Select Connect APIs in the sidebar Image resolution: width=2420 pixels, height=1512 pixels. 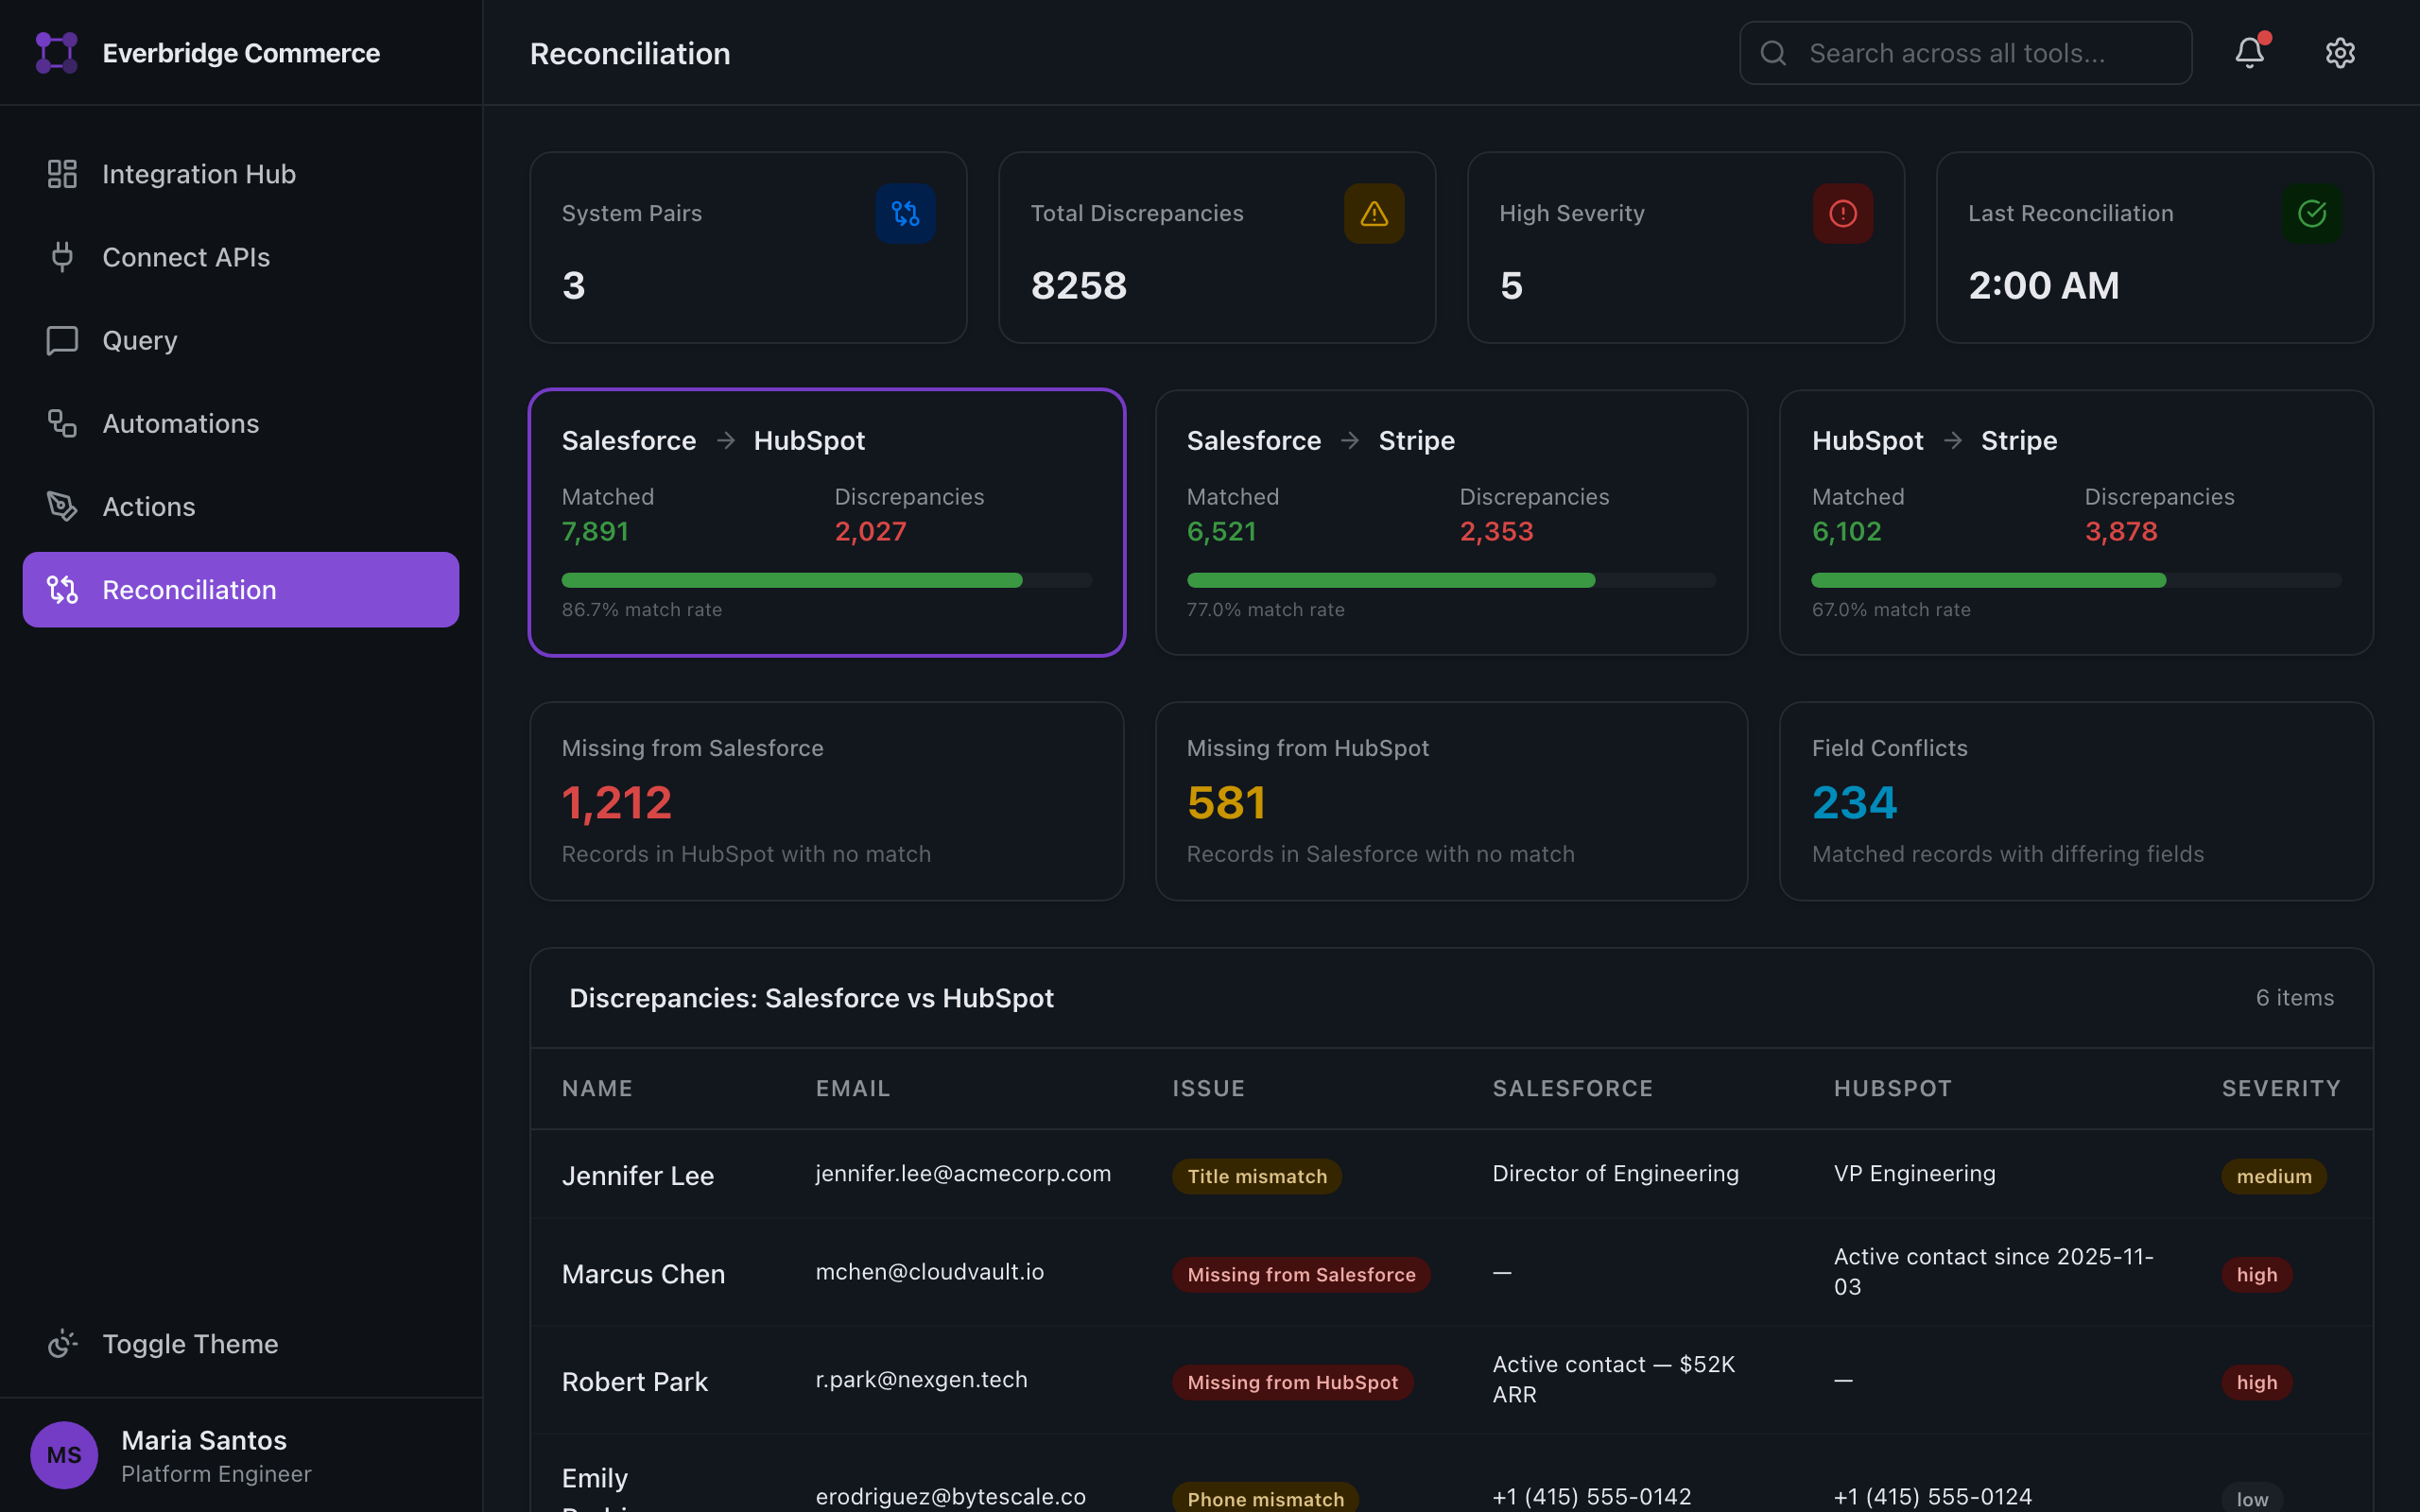(186, 257)
